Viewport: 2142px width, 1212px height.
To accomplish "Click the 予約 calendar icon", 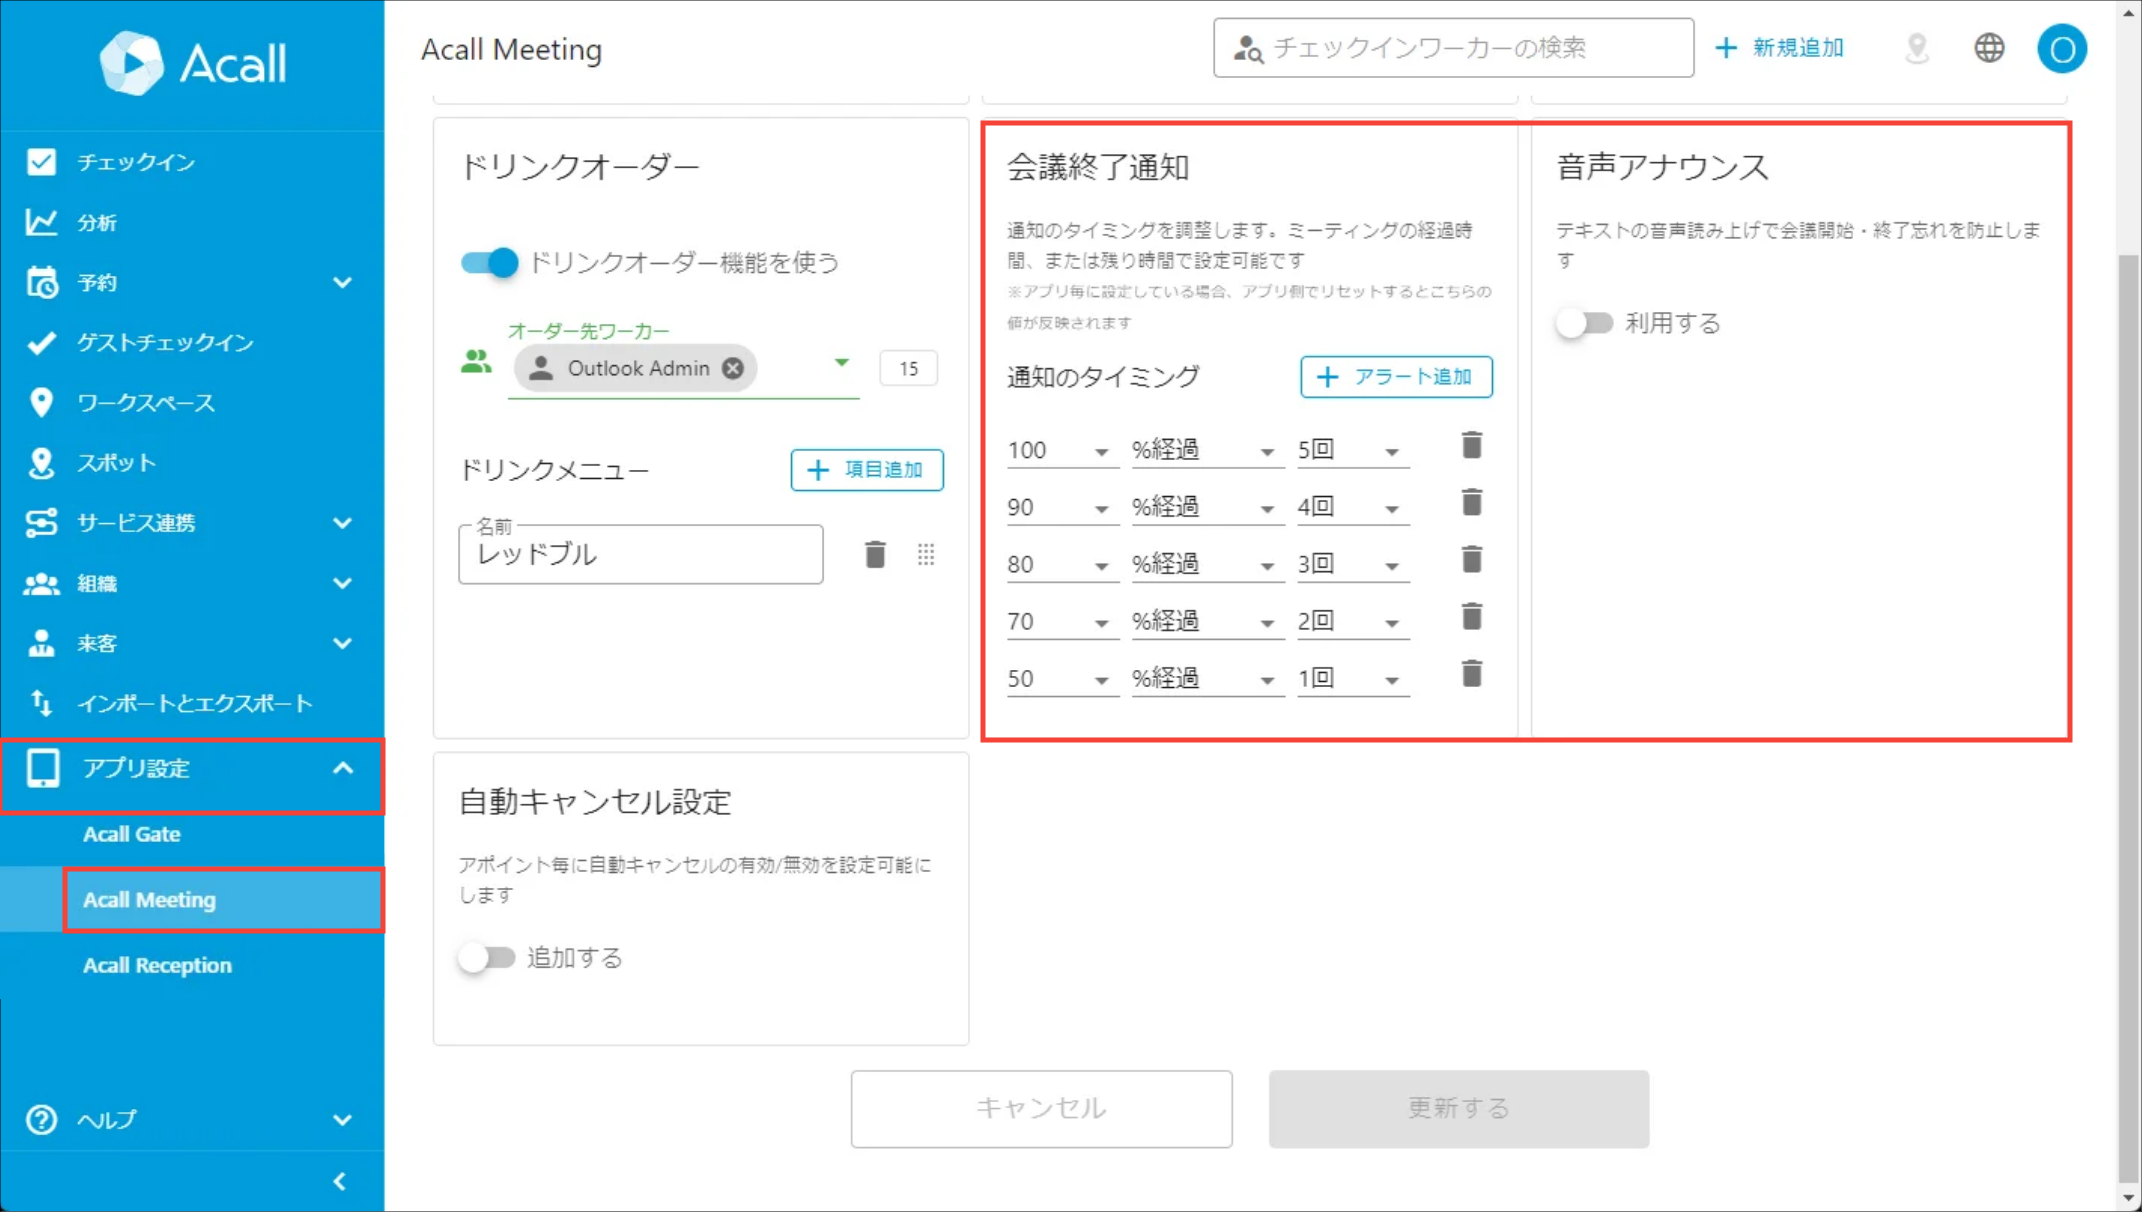I will point(41,283).
